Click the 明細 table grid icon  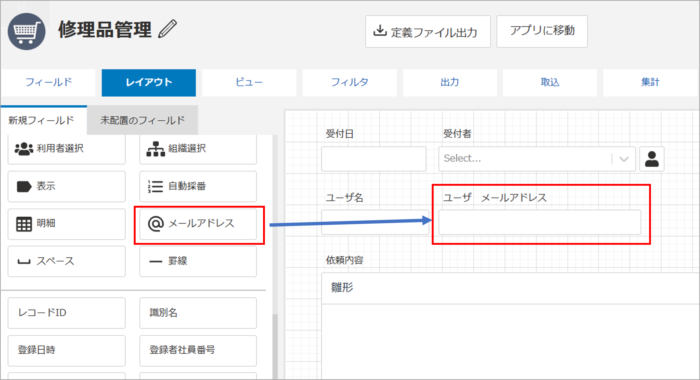point(24,224)
